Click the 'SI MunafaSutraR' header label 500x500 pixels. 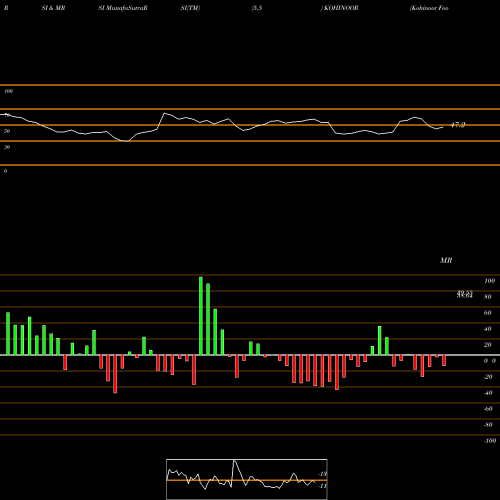(x=123, y=8)
